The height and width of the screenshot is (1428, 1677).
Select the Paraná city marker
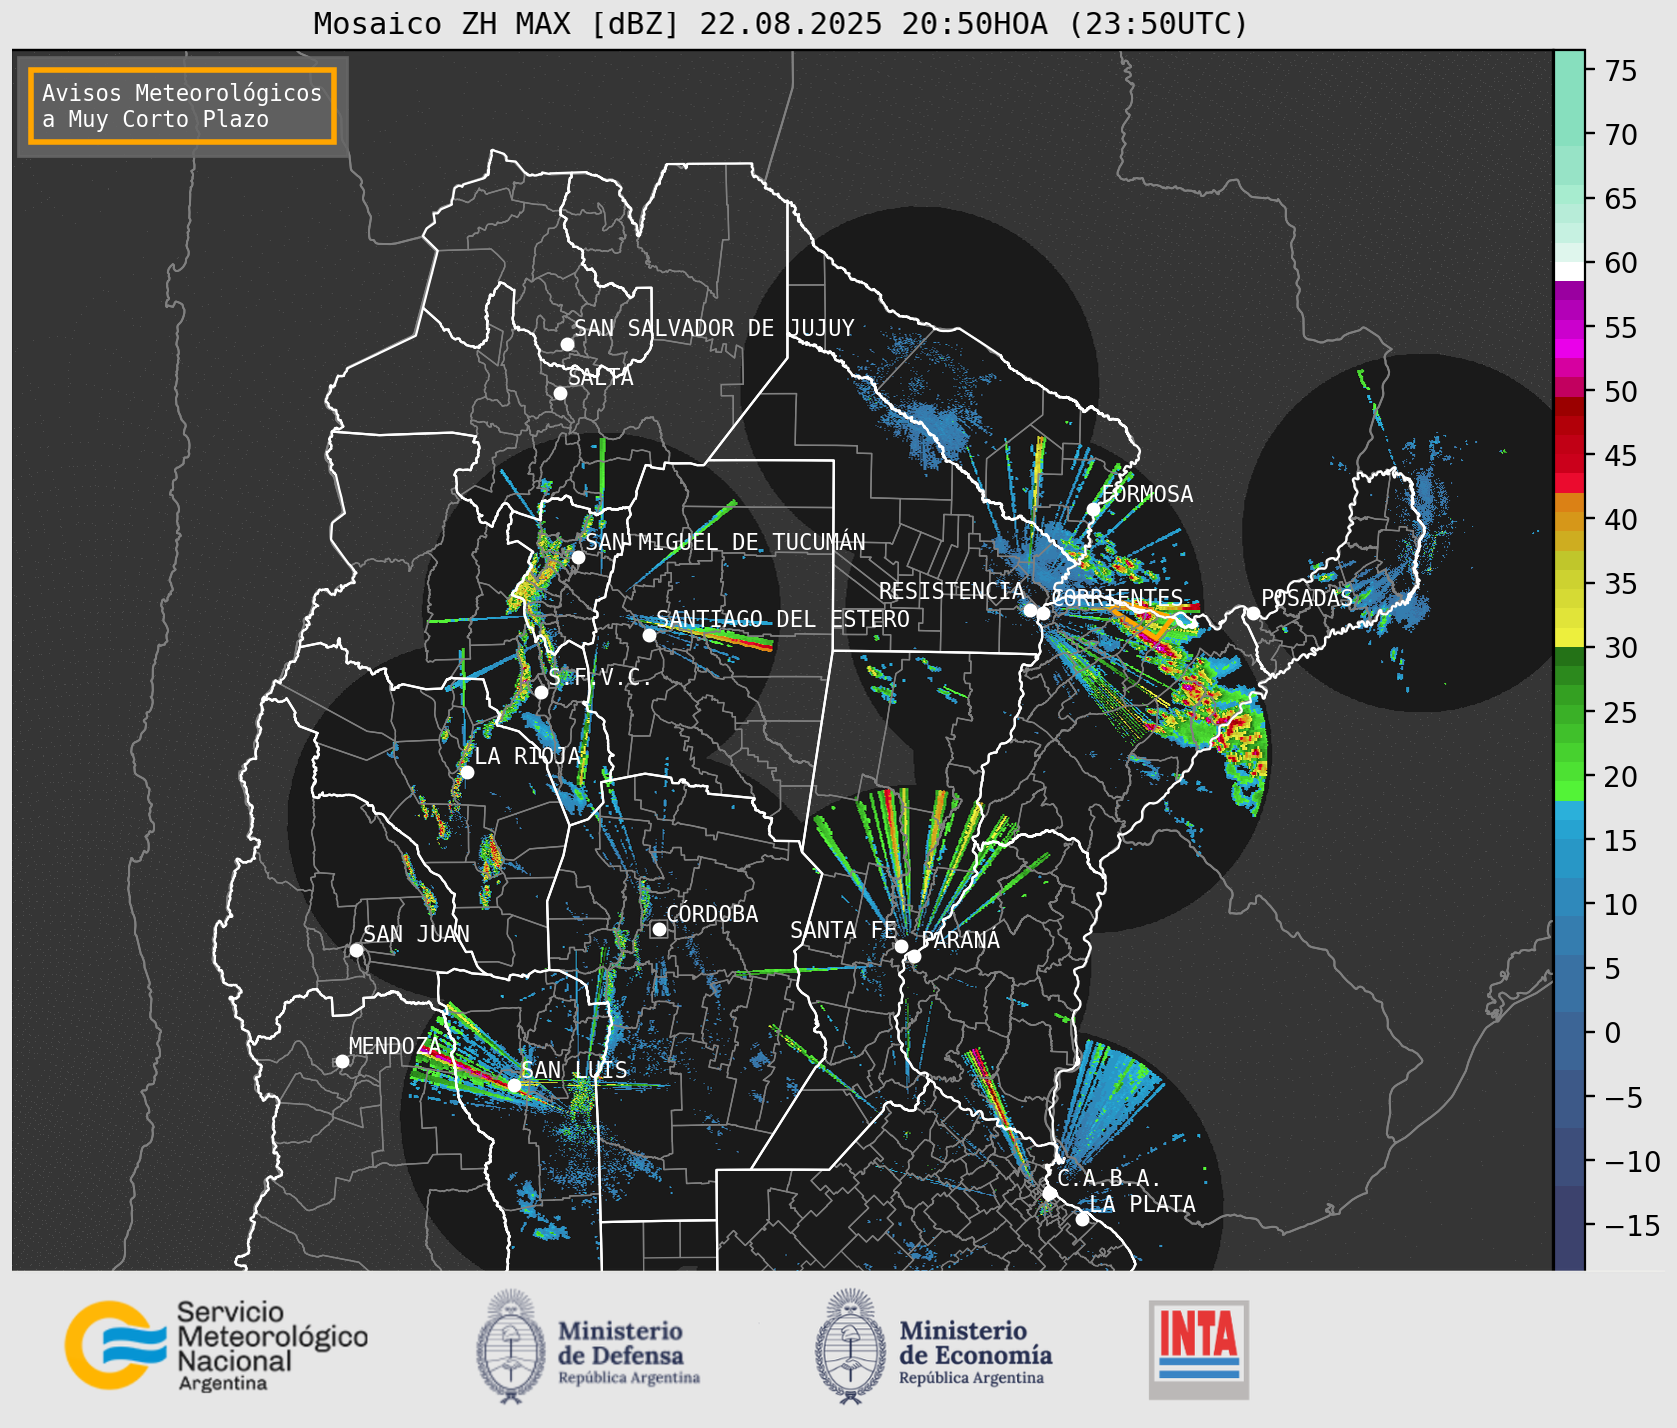coord(914,956)
